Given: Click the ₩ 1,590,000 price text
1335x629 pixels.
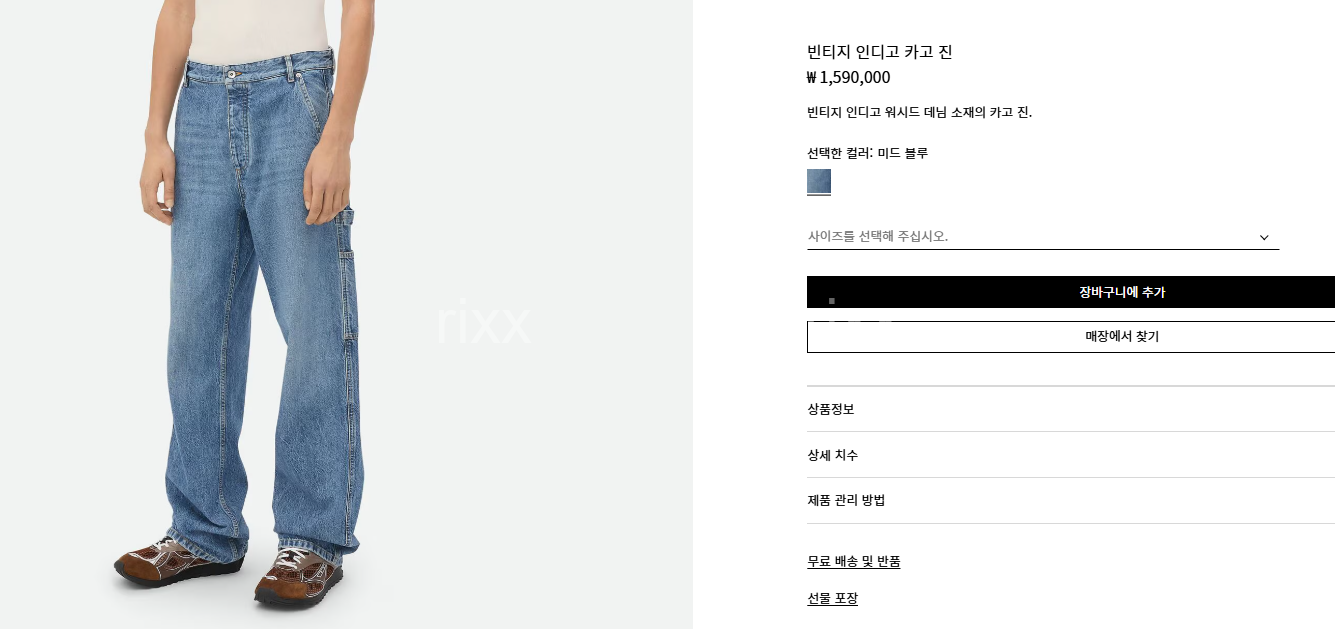Looking at the screenshot, I should coord(848,78).
